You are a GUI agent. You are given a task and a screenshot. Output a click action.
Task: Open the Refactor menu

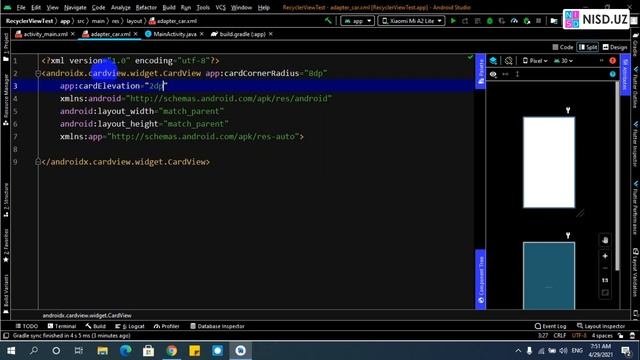pos(146,7)
